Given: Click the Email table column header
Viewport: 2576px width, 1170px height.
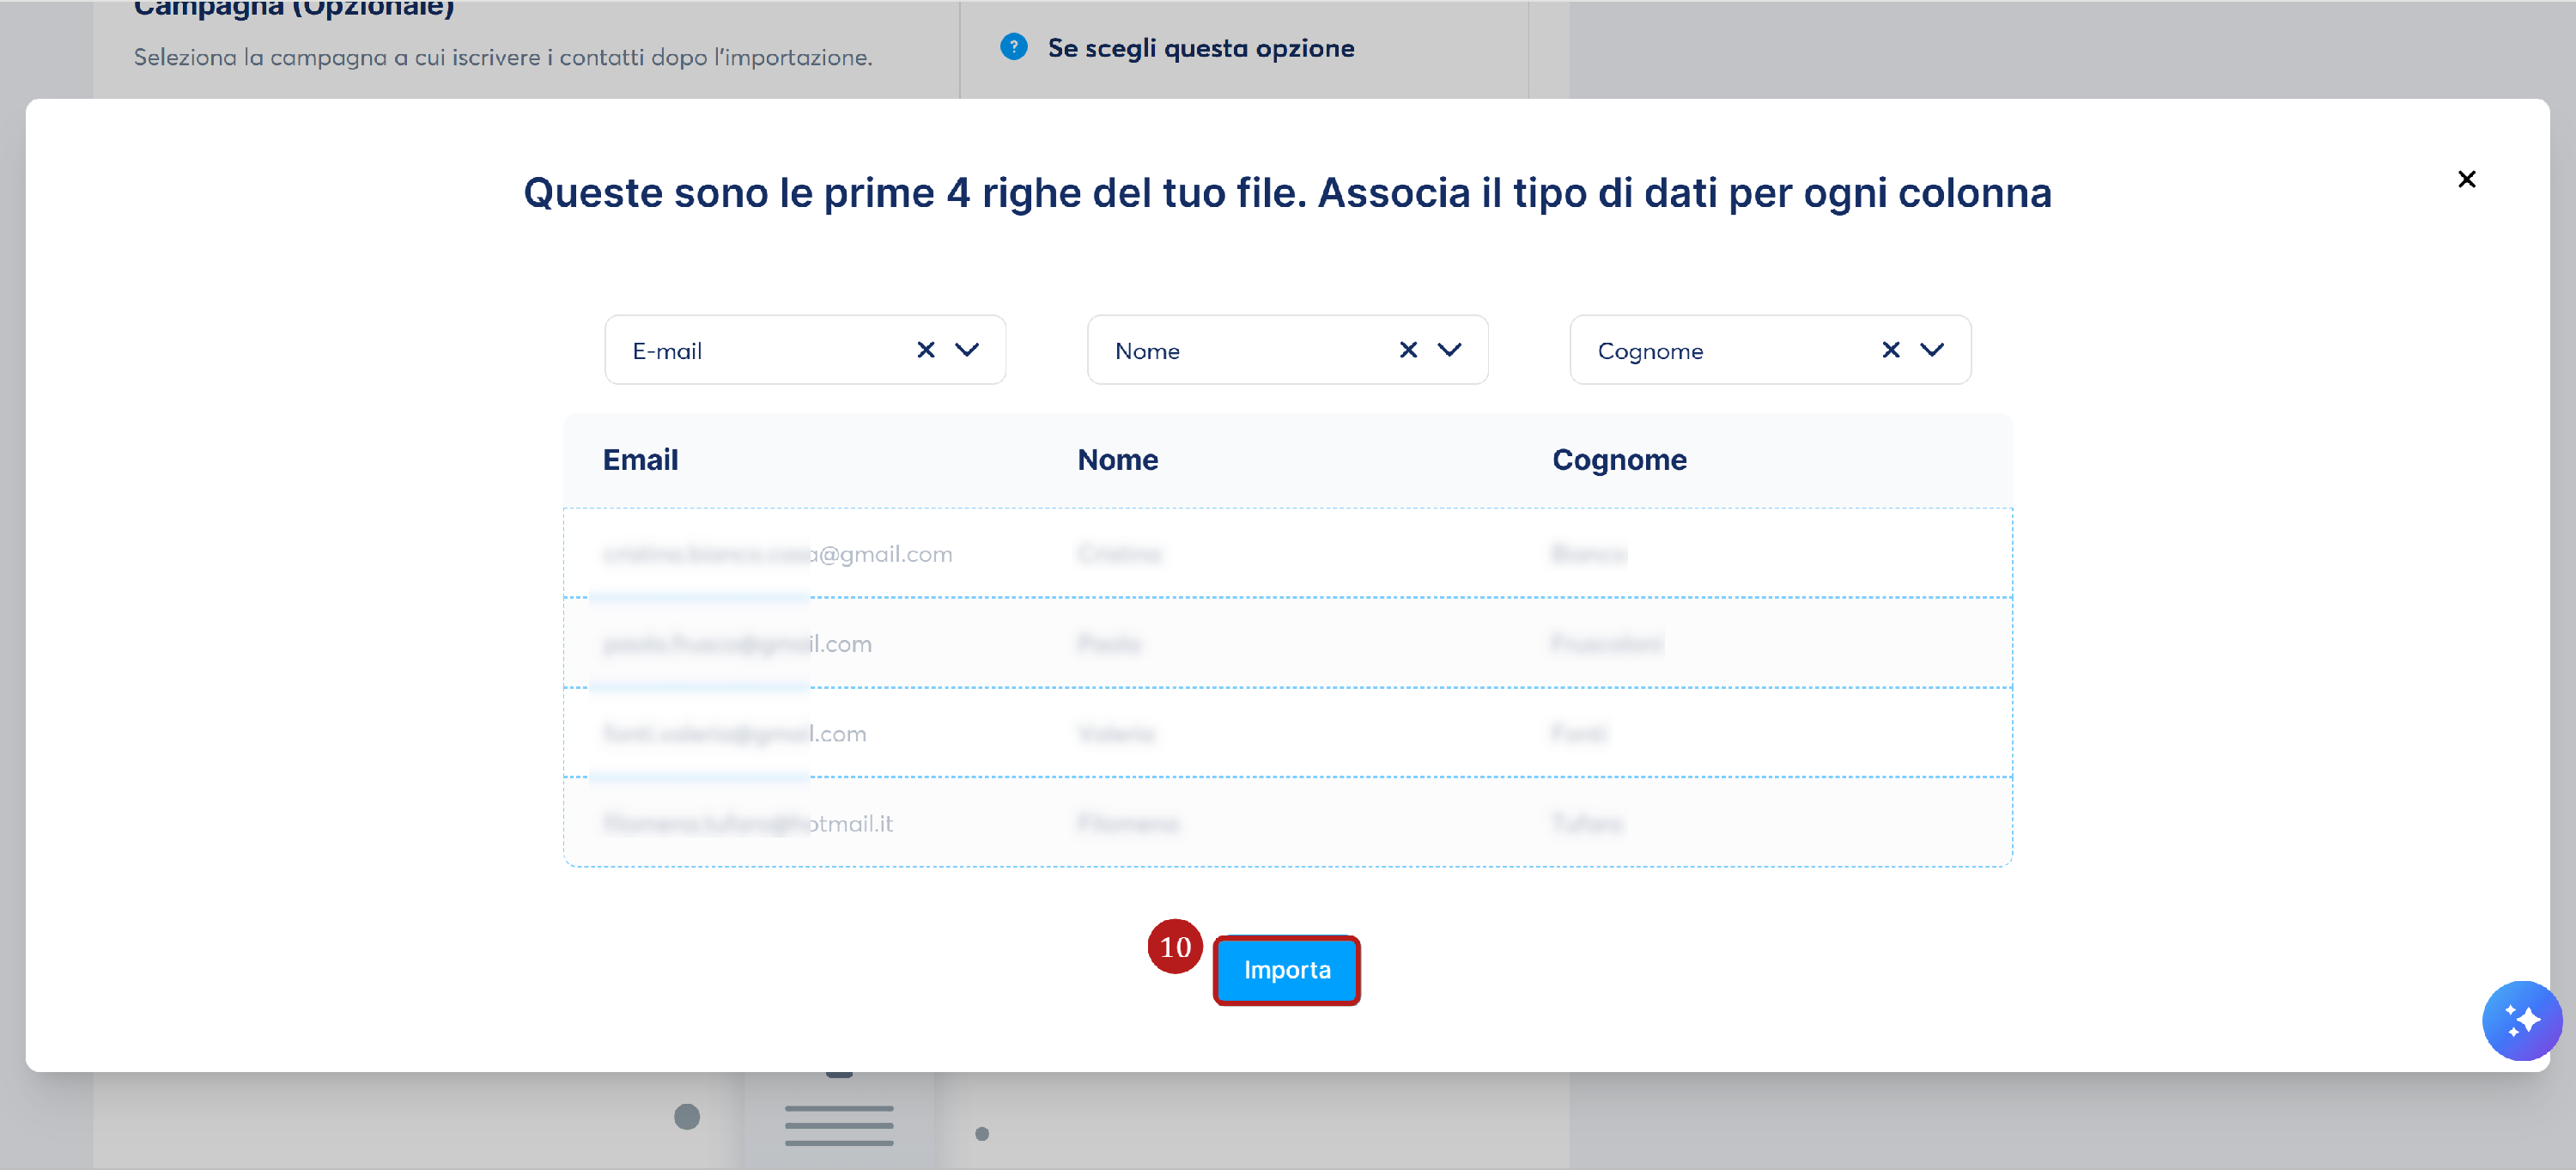Looking at the screenshot, I should [640, 460].
